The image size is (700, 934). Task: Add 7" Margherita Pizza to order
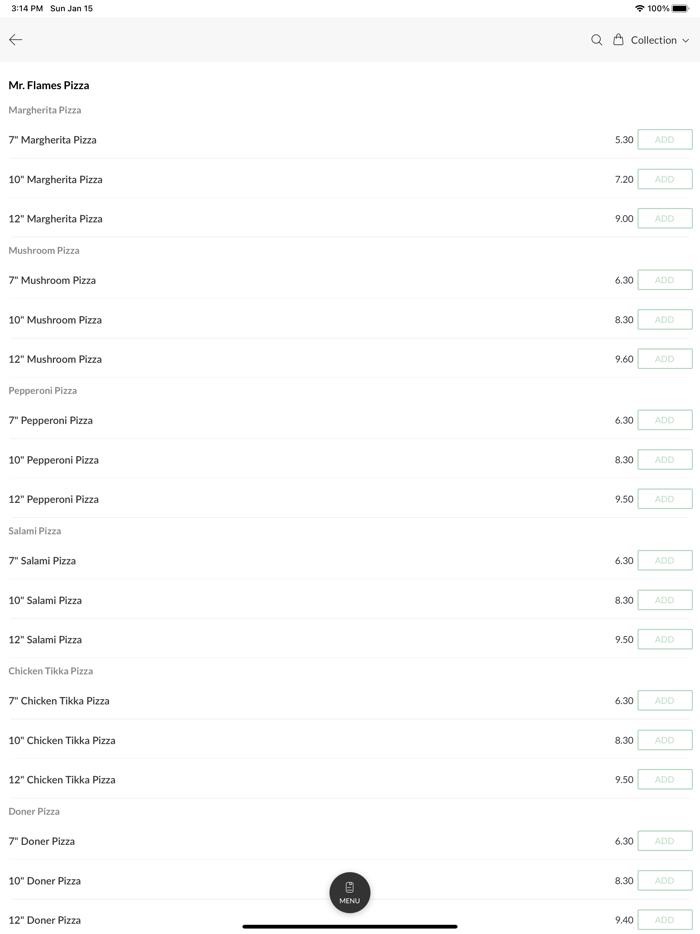click(x=664, y=140)
